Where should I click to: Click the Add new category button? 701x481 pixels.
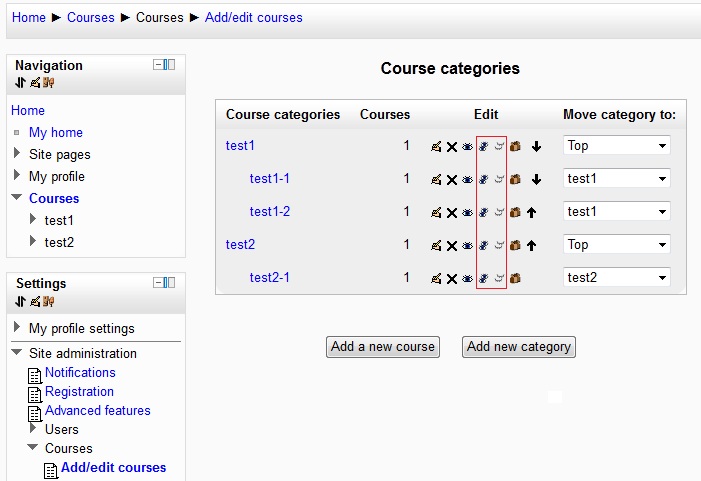[x=519, y=347]
